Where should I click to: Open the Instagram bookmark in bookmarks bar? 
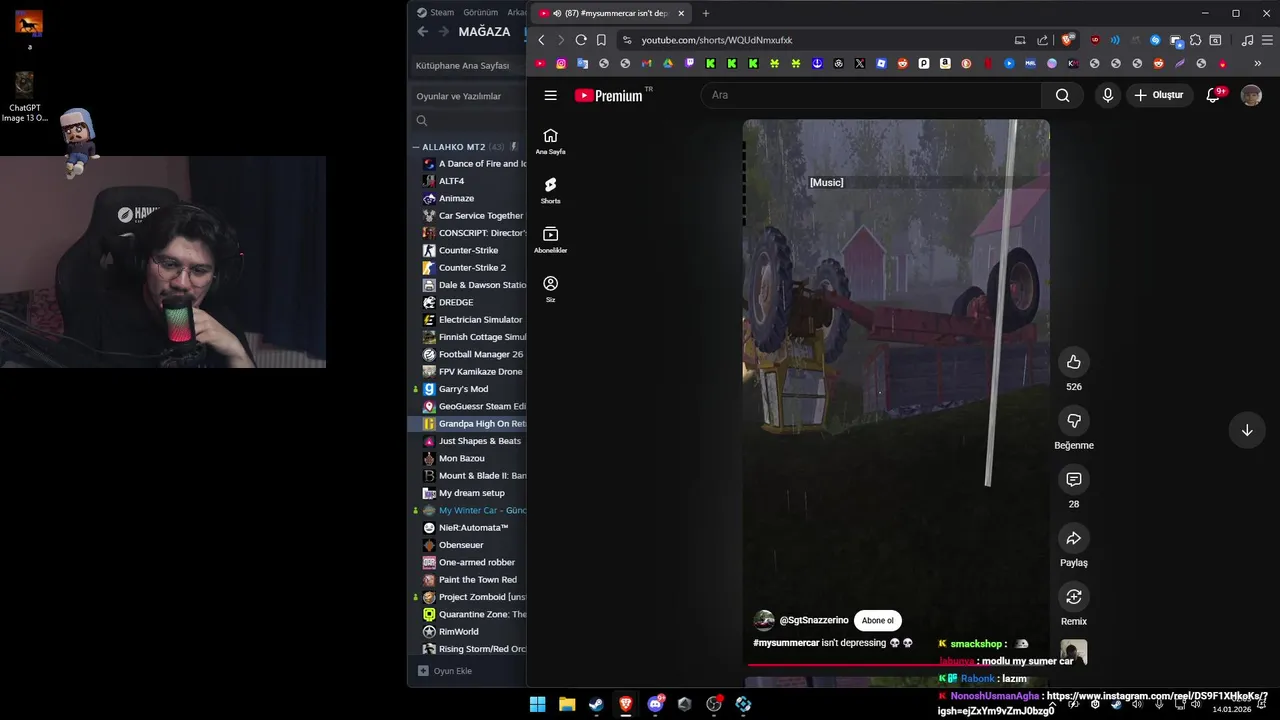click(561, 63)
